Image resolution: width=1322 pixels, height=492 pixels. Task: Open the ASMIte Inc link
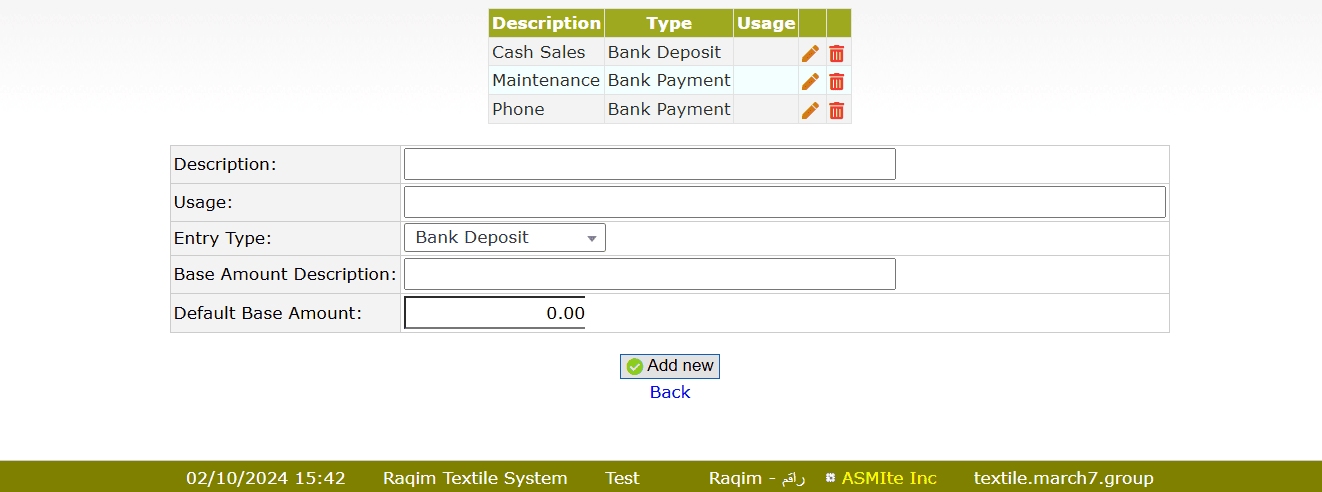click(x=888, y=478)
